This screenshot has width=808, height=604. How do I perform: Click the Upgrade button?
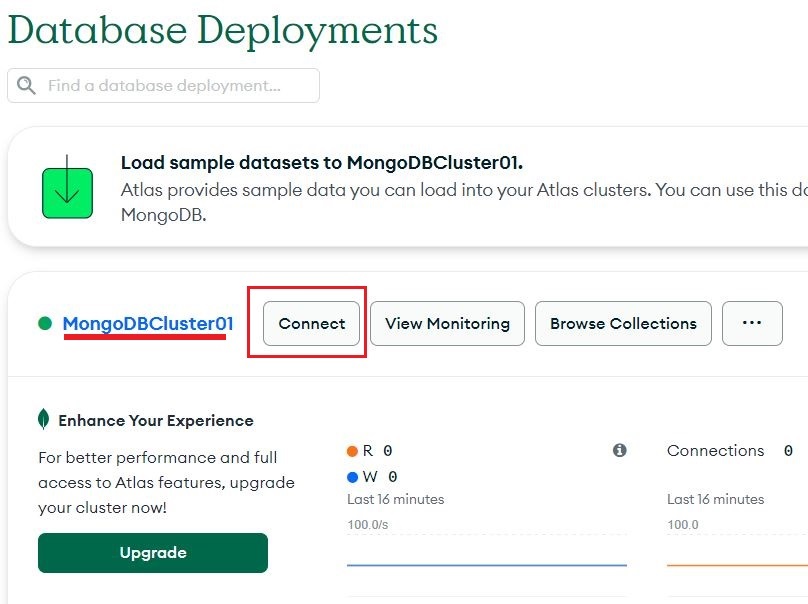152,552
